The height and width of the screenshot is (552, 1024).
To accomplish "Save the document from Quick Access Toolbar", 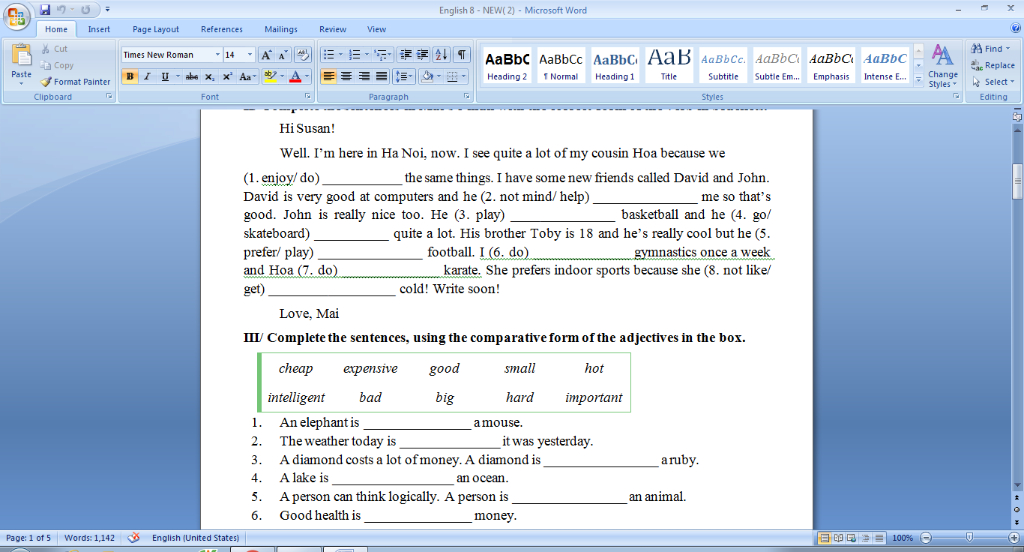I will [44, 10].
